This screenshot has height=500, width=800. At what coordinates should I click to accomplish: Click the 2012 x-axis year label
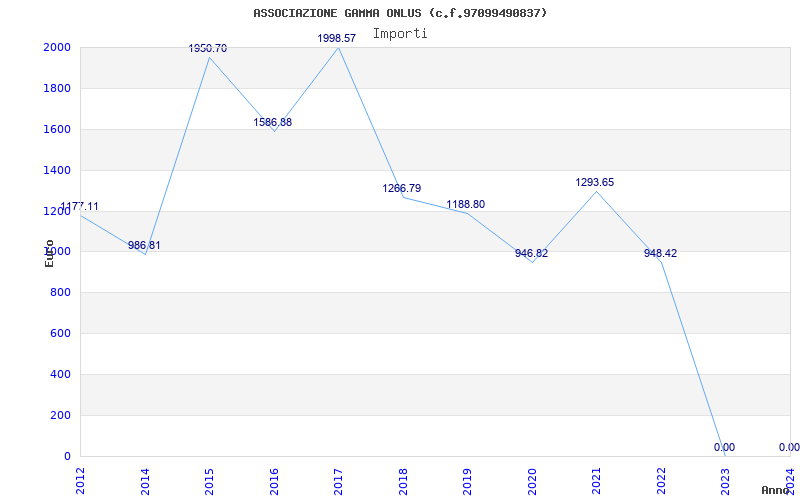click(80, 481)
